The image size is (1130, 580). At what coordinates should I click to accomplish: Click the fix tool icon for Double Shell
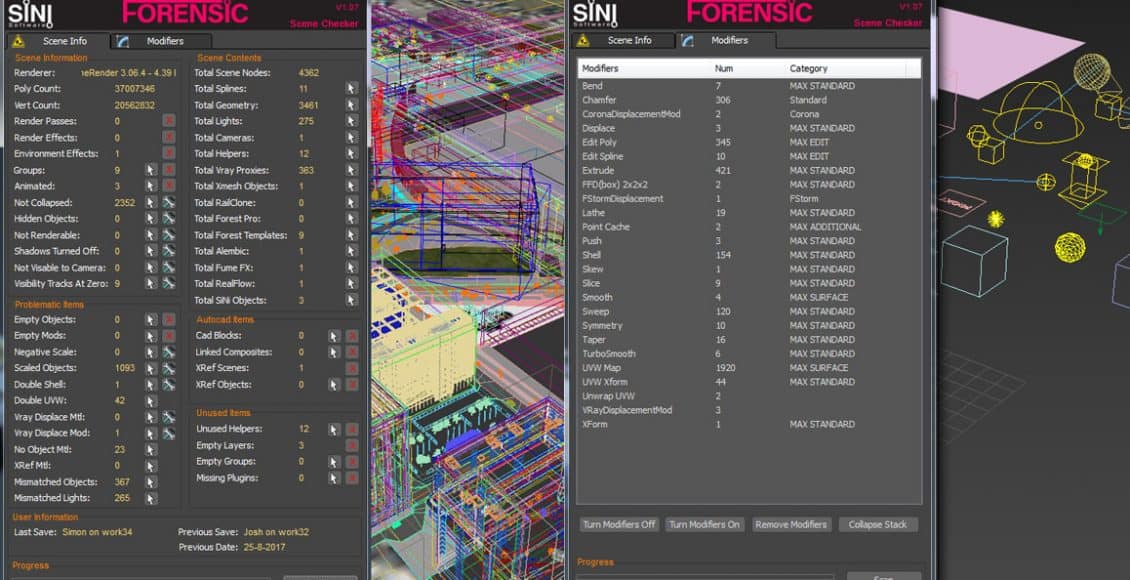pyautogui.click(x=169, y=385)
